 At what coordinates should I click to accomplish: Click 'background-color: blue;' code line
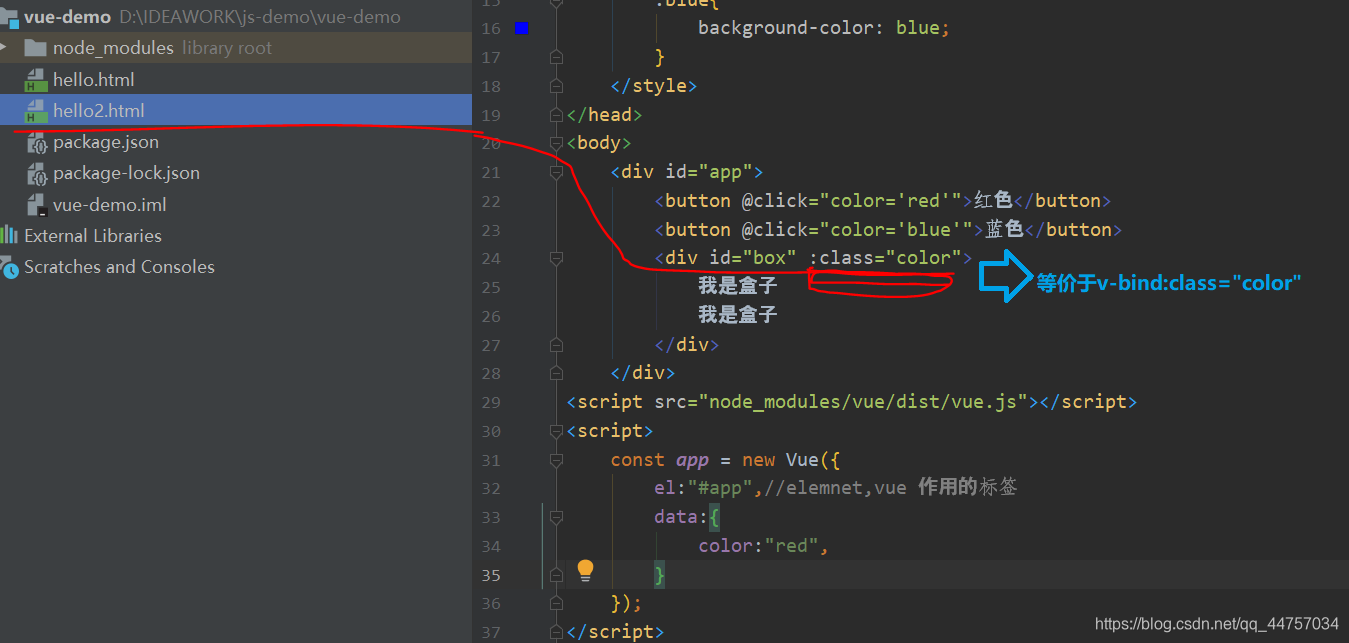pos(823,28)
